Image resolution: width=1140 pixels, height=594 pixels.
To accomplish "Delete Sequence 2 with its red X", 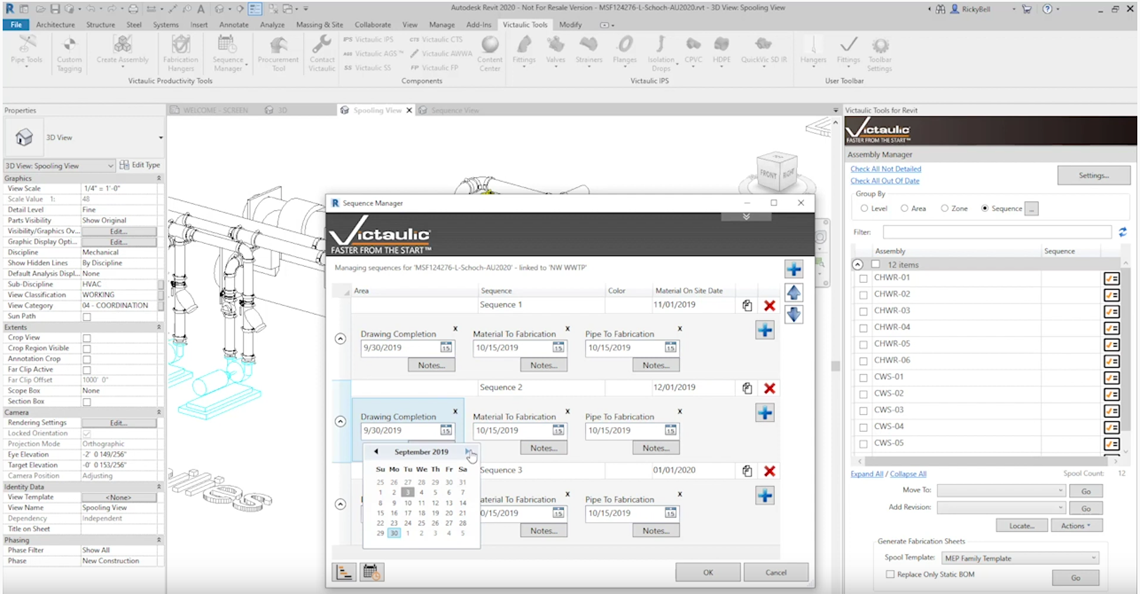I will (x=769, y=389).
